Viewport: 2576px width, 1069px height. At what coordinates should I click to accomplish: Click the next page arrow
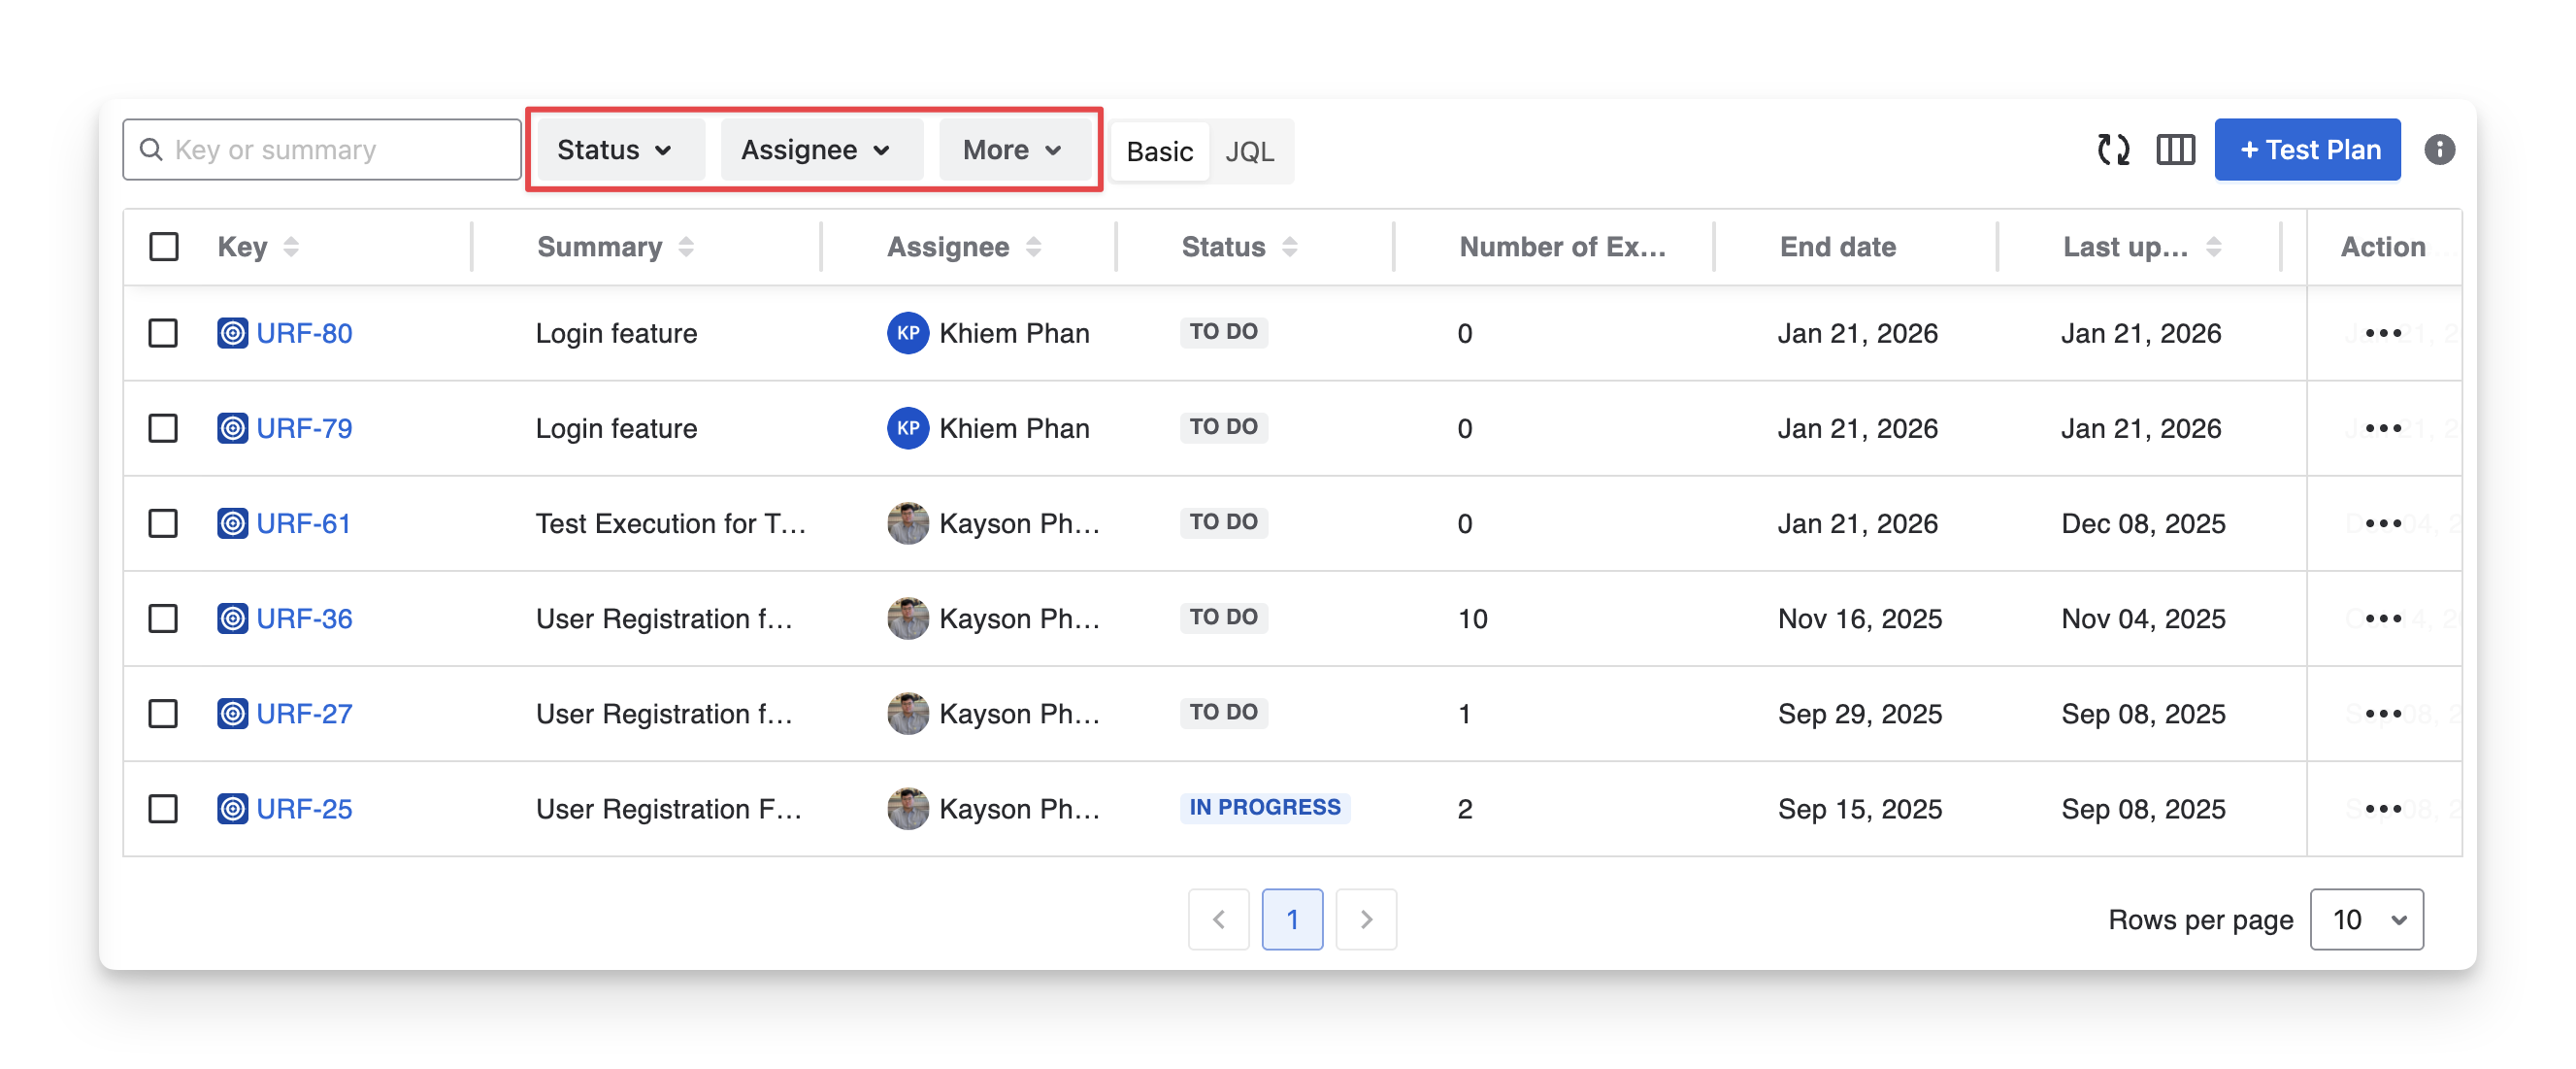[x=1365, y=919]
